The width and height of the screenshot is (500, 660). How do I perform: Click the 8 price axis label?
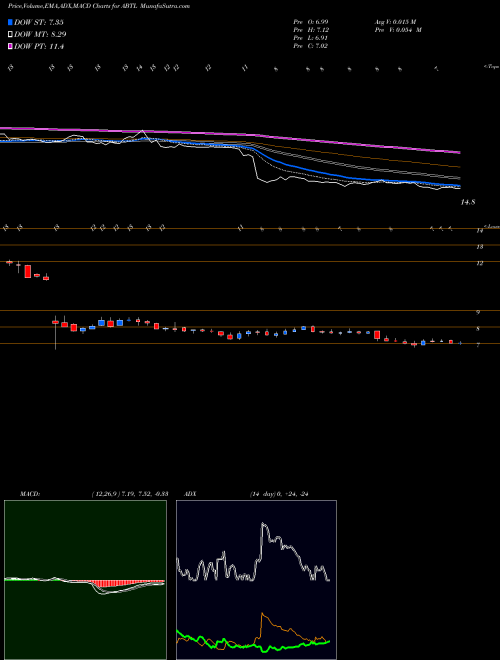point(478,329)
